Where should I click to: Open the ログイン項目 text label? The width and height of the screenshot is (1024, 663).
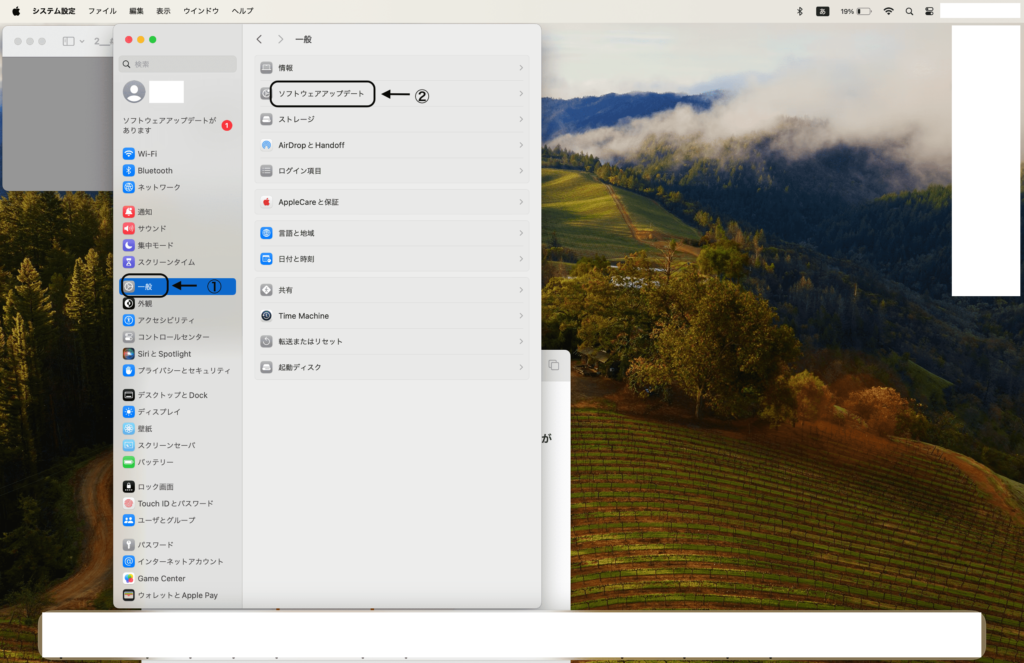[x=300, y=171]
